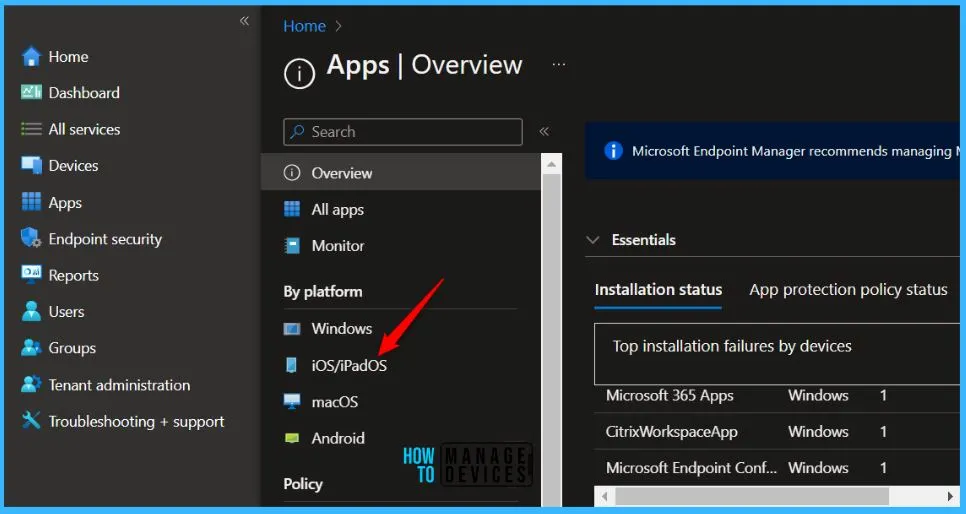The image size is (966, 514).
Task: Select Overview in the Apps menu
Action: click(400, 173)
